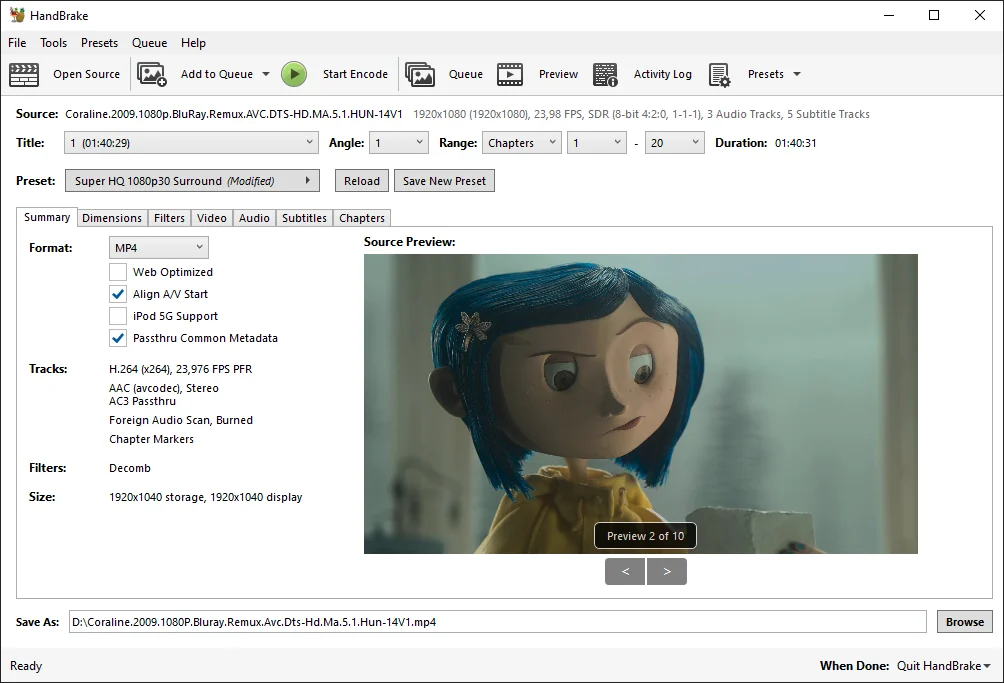Open the When Done Quit HandBrake dropdown
The image size is (1004, 683).
point(944,666)
